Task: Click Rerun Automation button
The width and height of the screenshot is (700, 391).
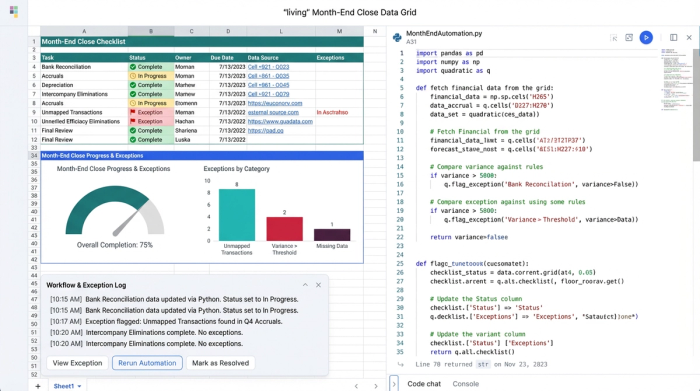Action: [x=147, y=363]
